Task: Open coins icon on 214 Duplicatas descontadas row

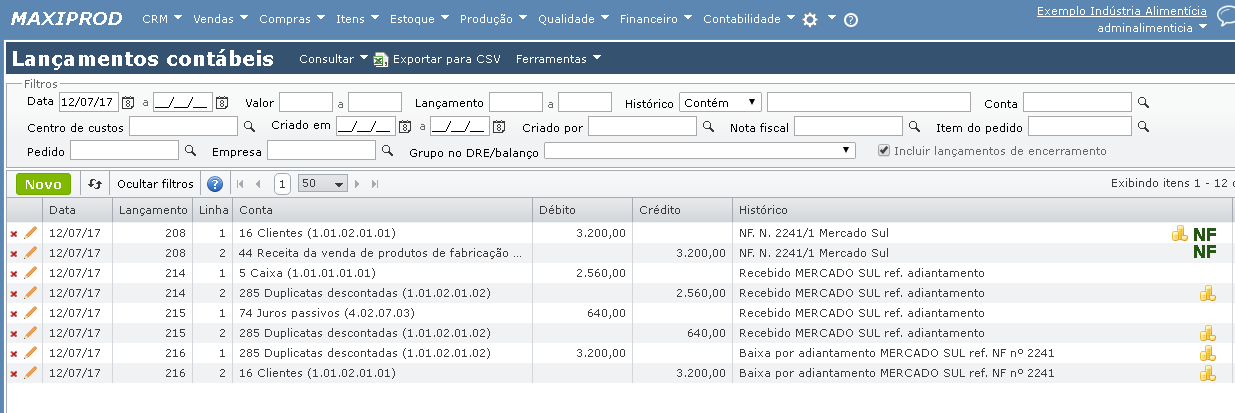Action: (x=1208, y=293)
